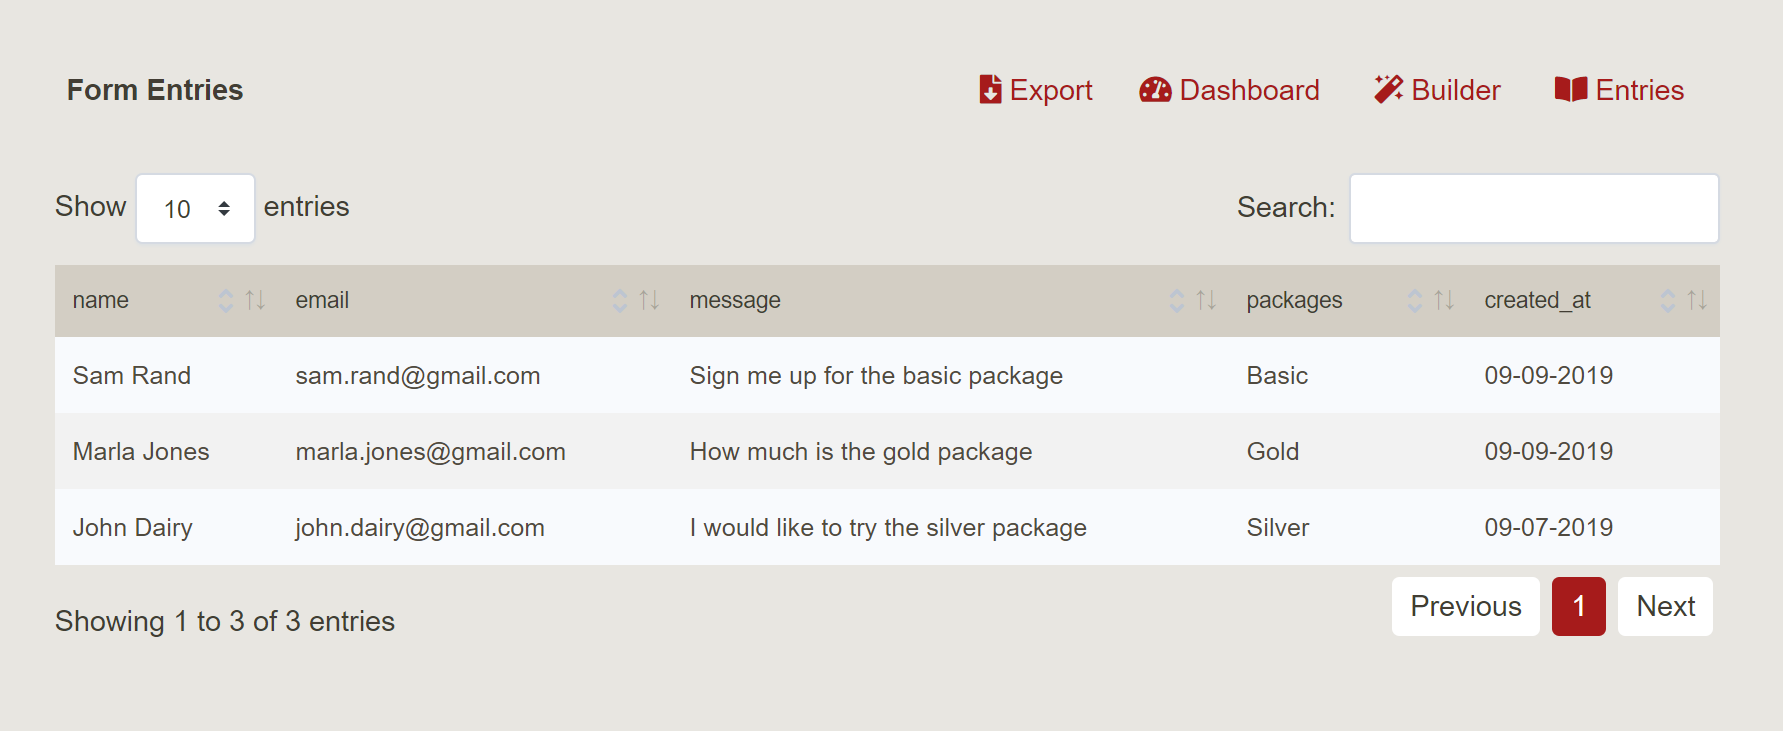Image resolution: width=1783 pixels, height=731 pixels.
Task: Open the Dashboard menu link
Action: [1249, 90]
